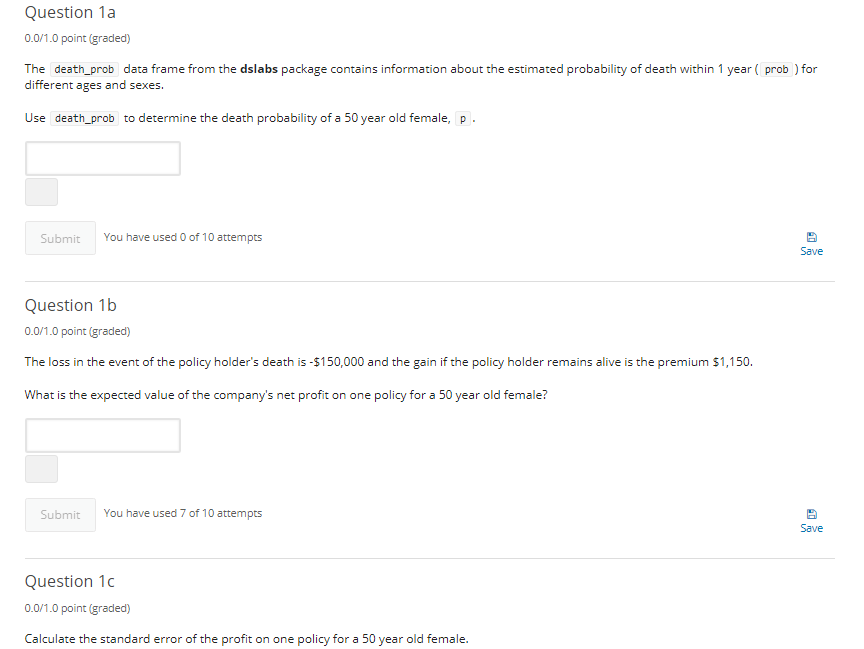Click the small status square below Question 1a input
Screen dimensions: 864x649
(40, 191)
